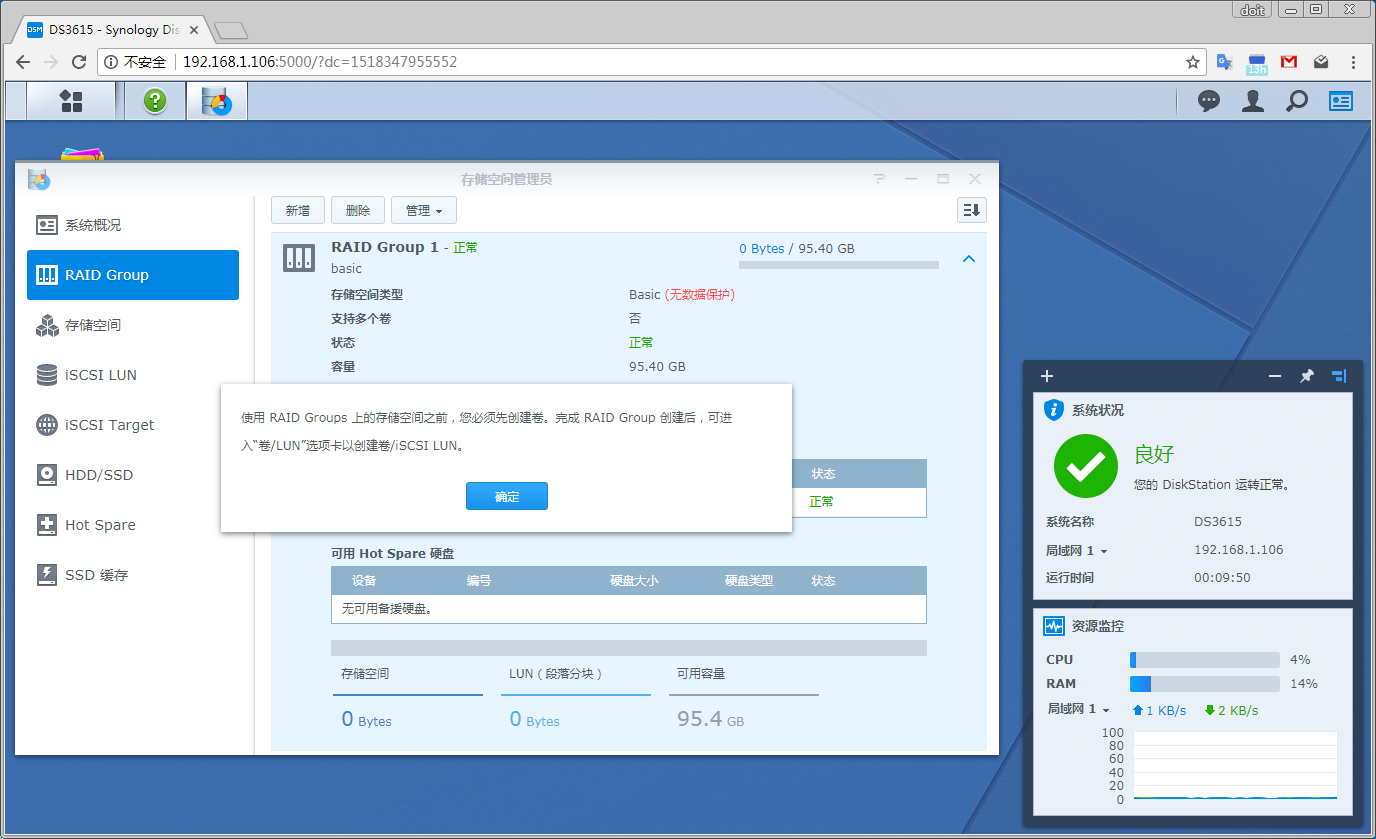Collapse the RAID Group 1 details chevron
Screen dimensions: 1376x839
pyautogui.click(x=968, y=259)
